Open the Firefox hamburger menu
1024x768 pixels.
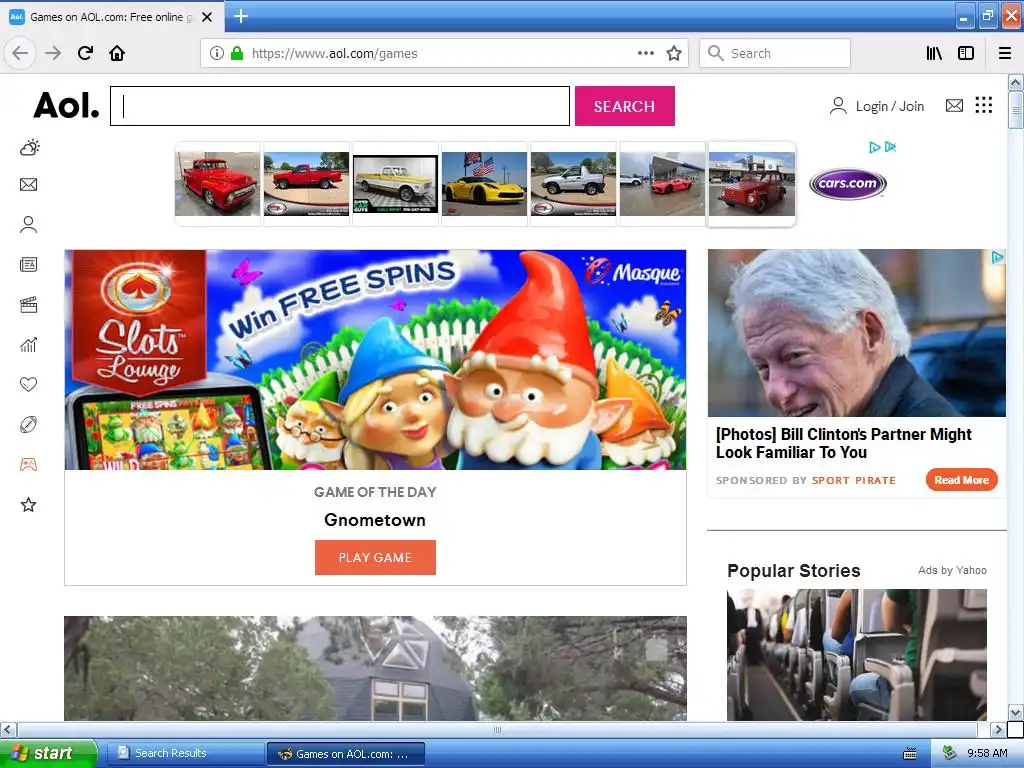click(1005, 53)
